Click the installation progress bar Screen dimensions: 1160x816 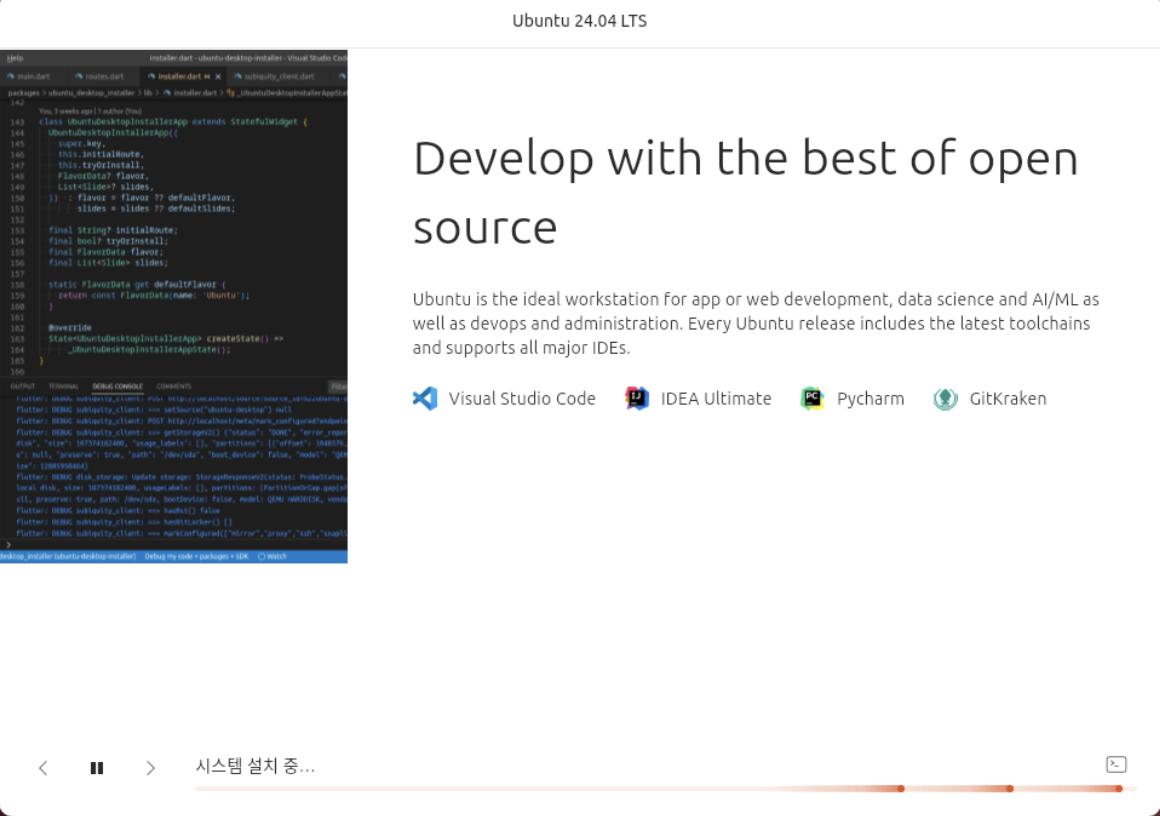[666, 789]
